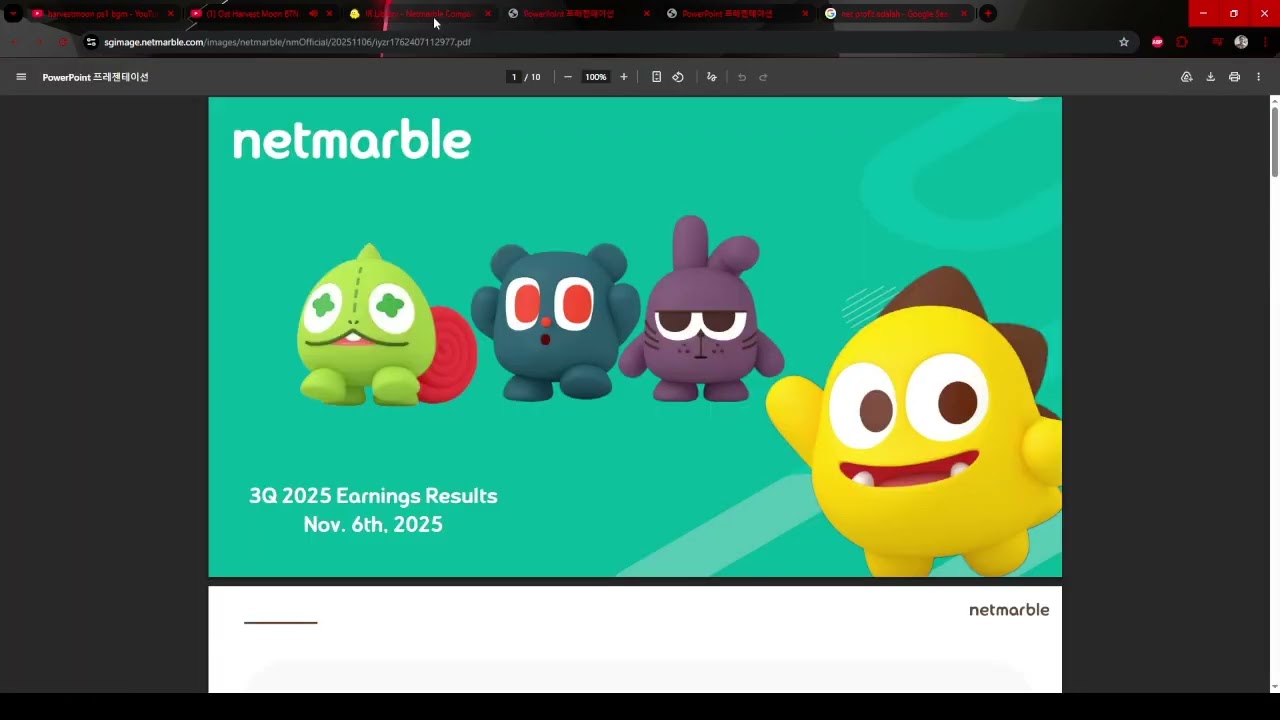Edit the 100% zoom level field
This screenshot has width=1280, height=720.
tap(596, 77)
